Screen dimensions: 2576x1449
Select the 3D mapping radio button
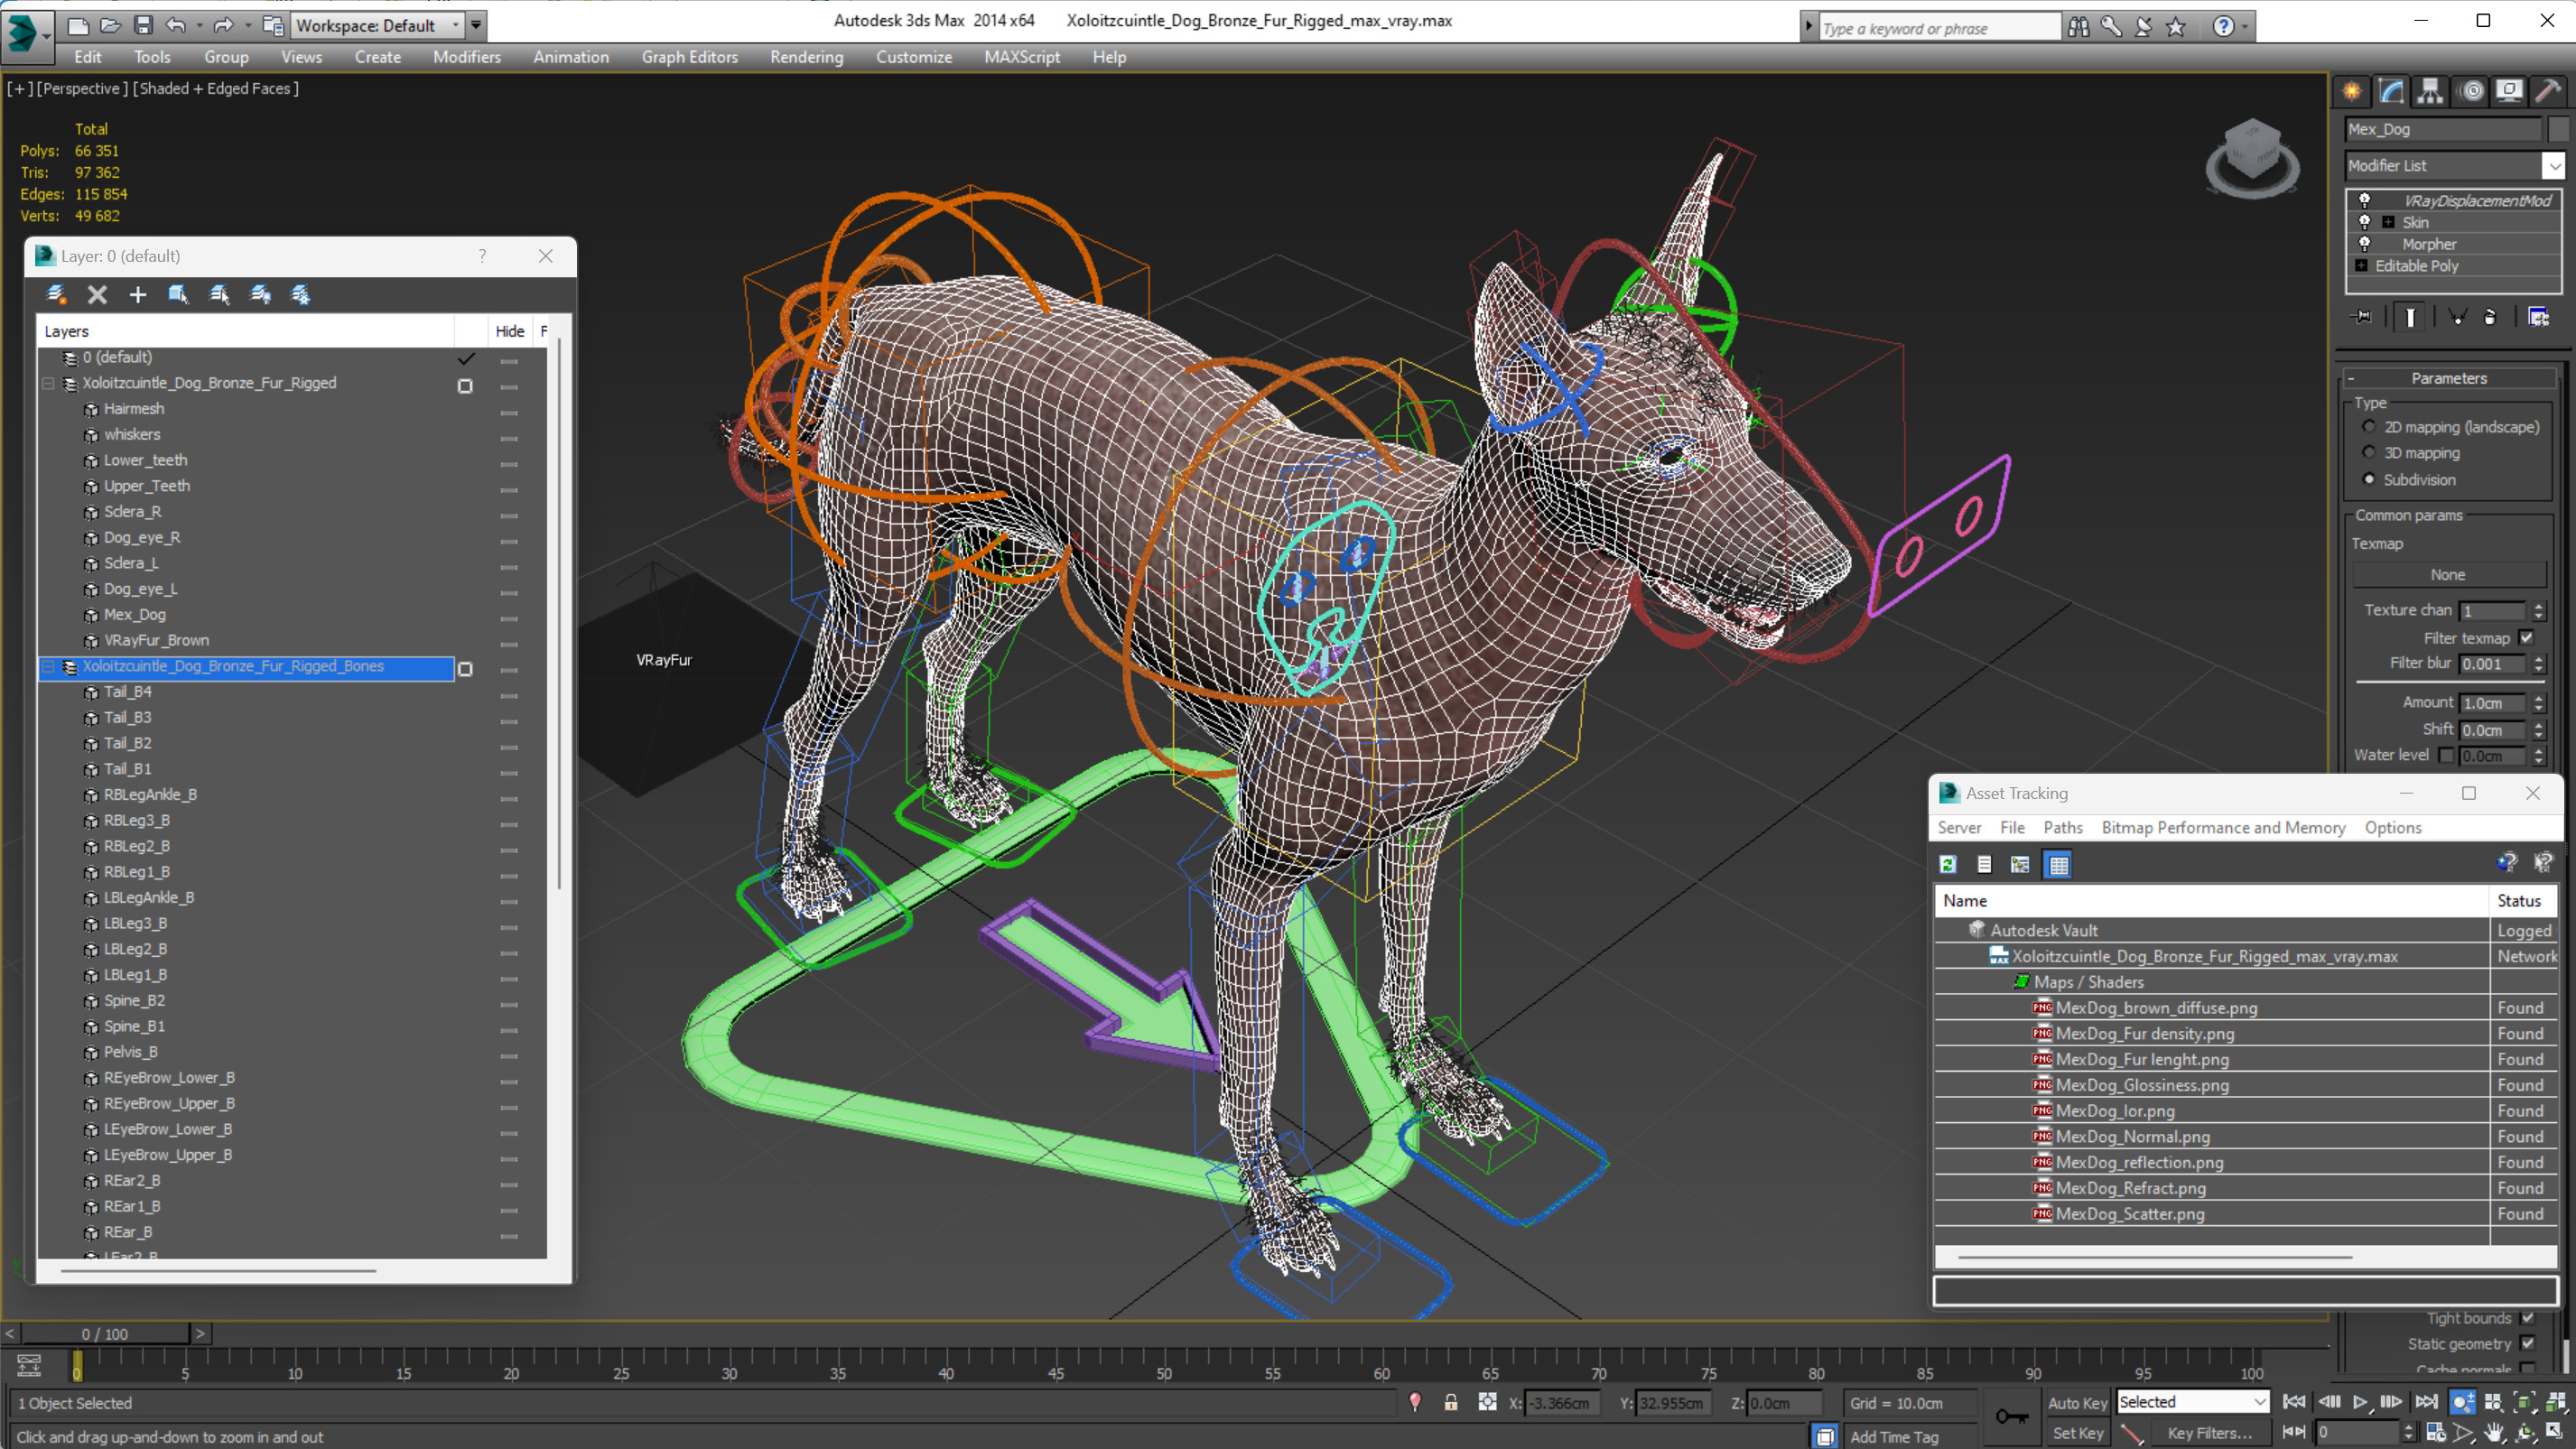[x=2368, y=453]
